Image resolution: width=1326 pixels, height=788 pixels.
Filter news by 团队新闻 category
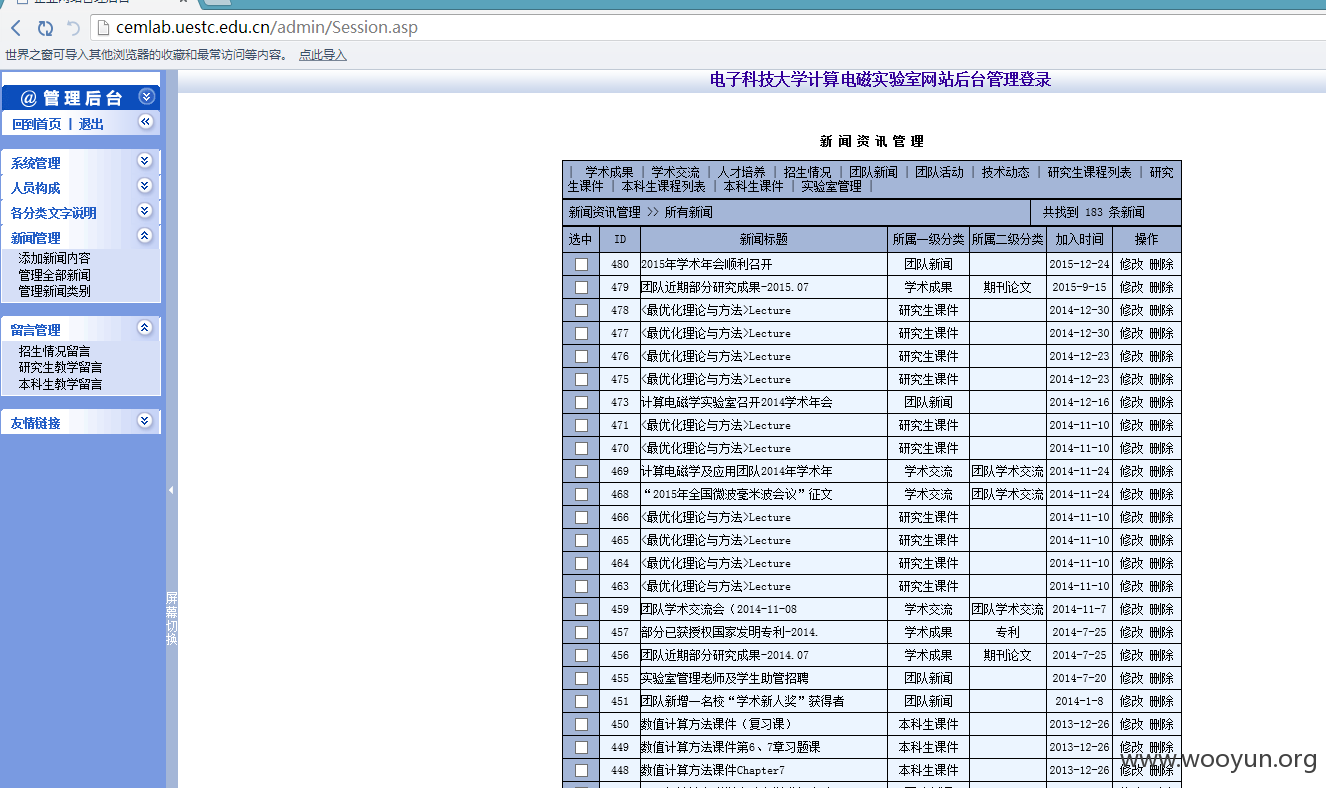click(873, 172)
